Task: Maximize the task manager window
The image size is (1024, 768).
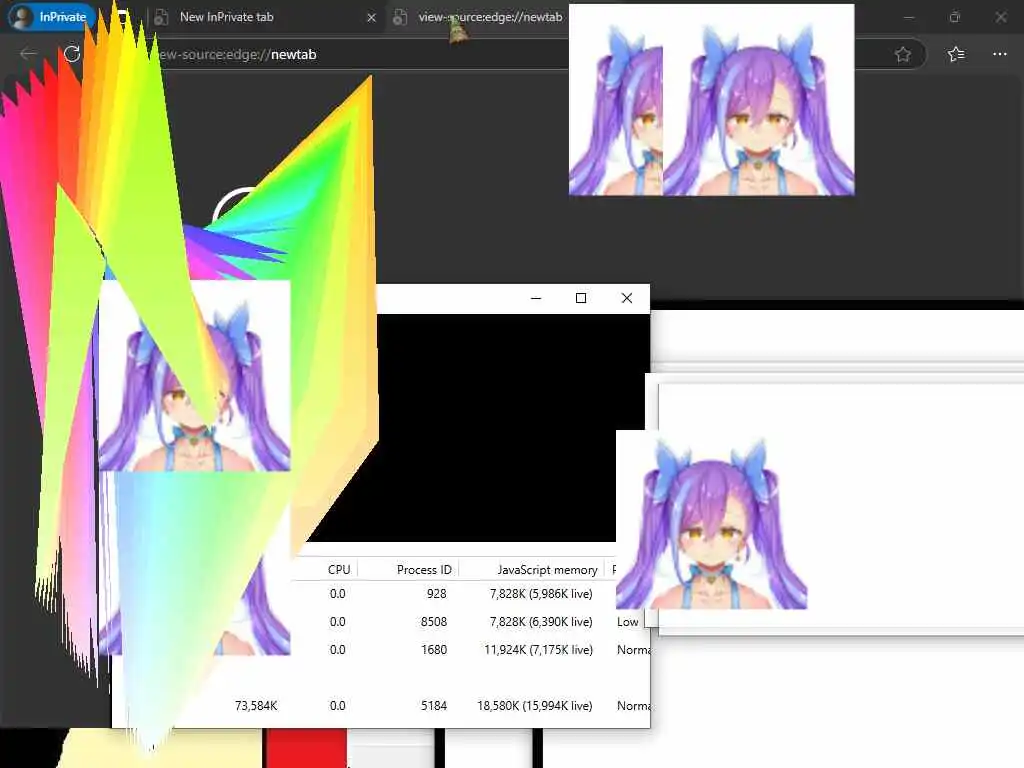Action: (x=581, y=298)
